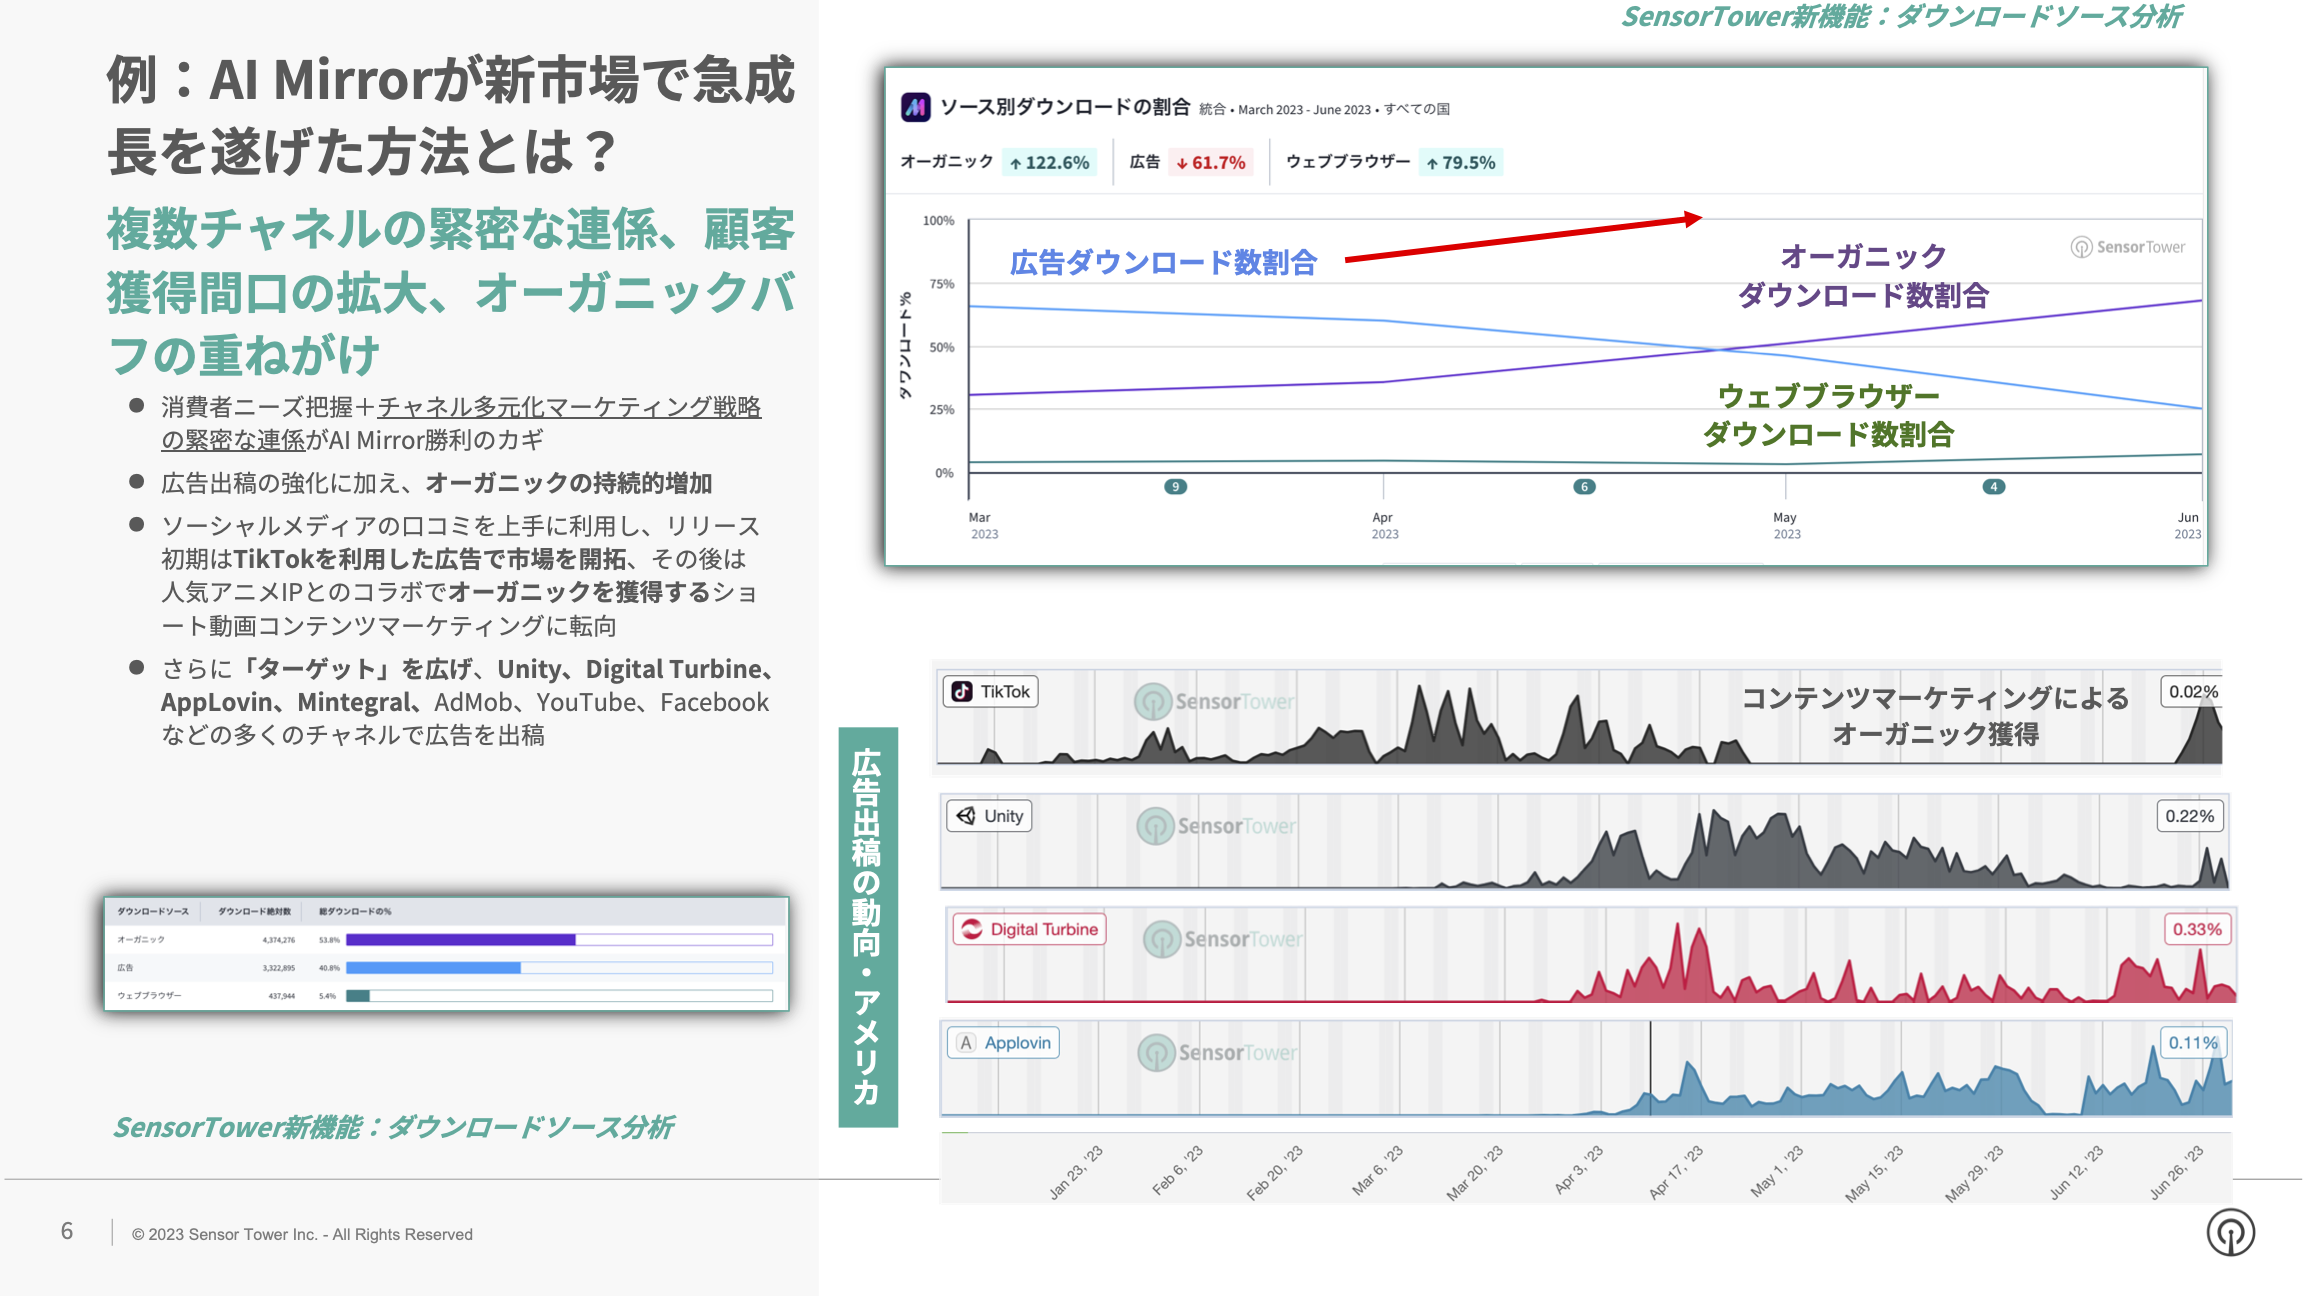Click underlined channel marketing strategy text
Viewport: 2304px width, 1296px height.
(x=568, y=408)
